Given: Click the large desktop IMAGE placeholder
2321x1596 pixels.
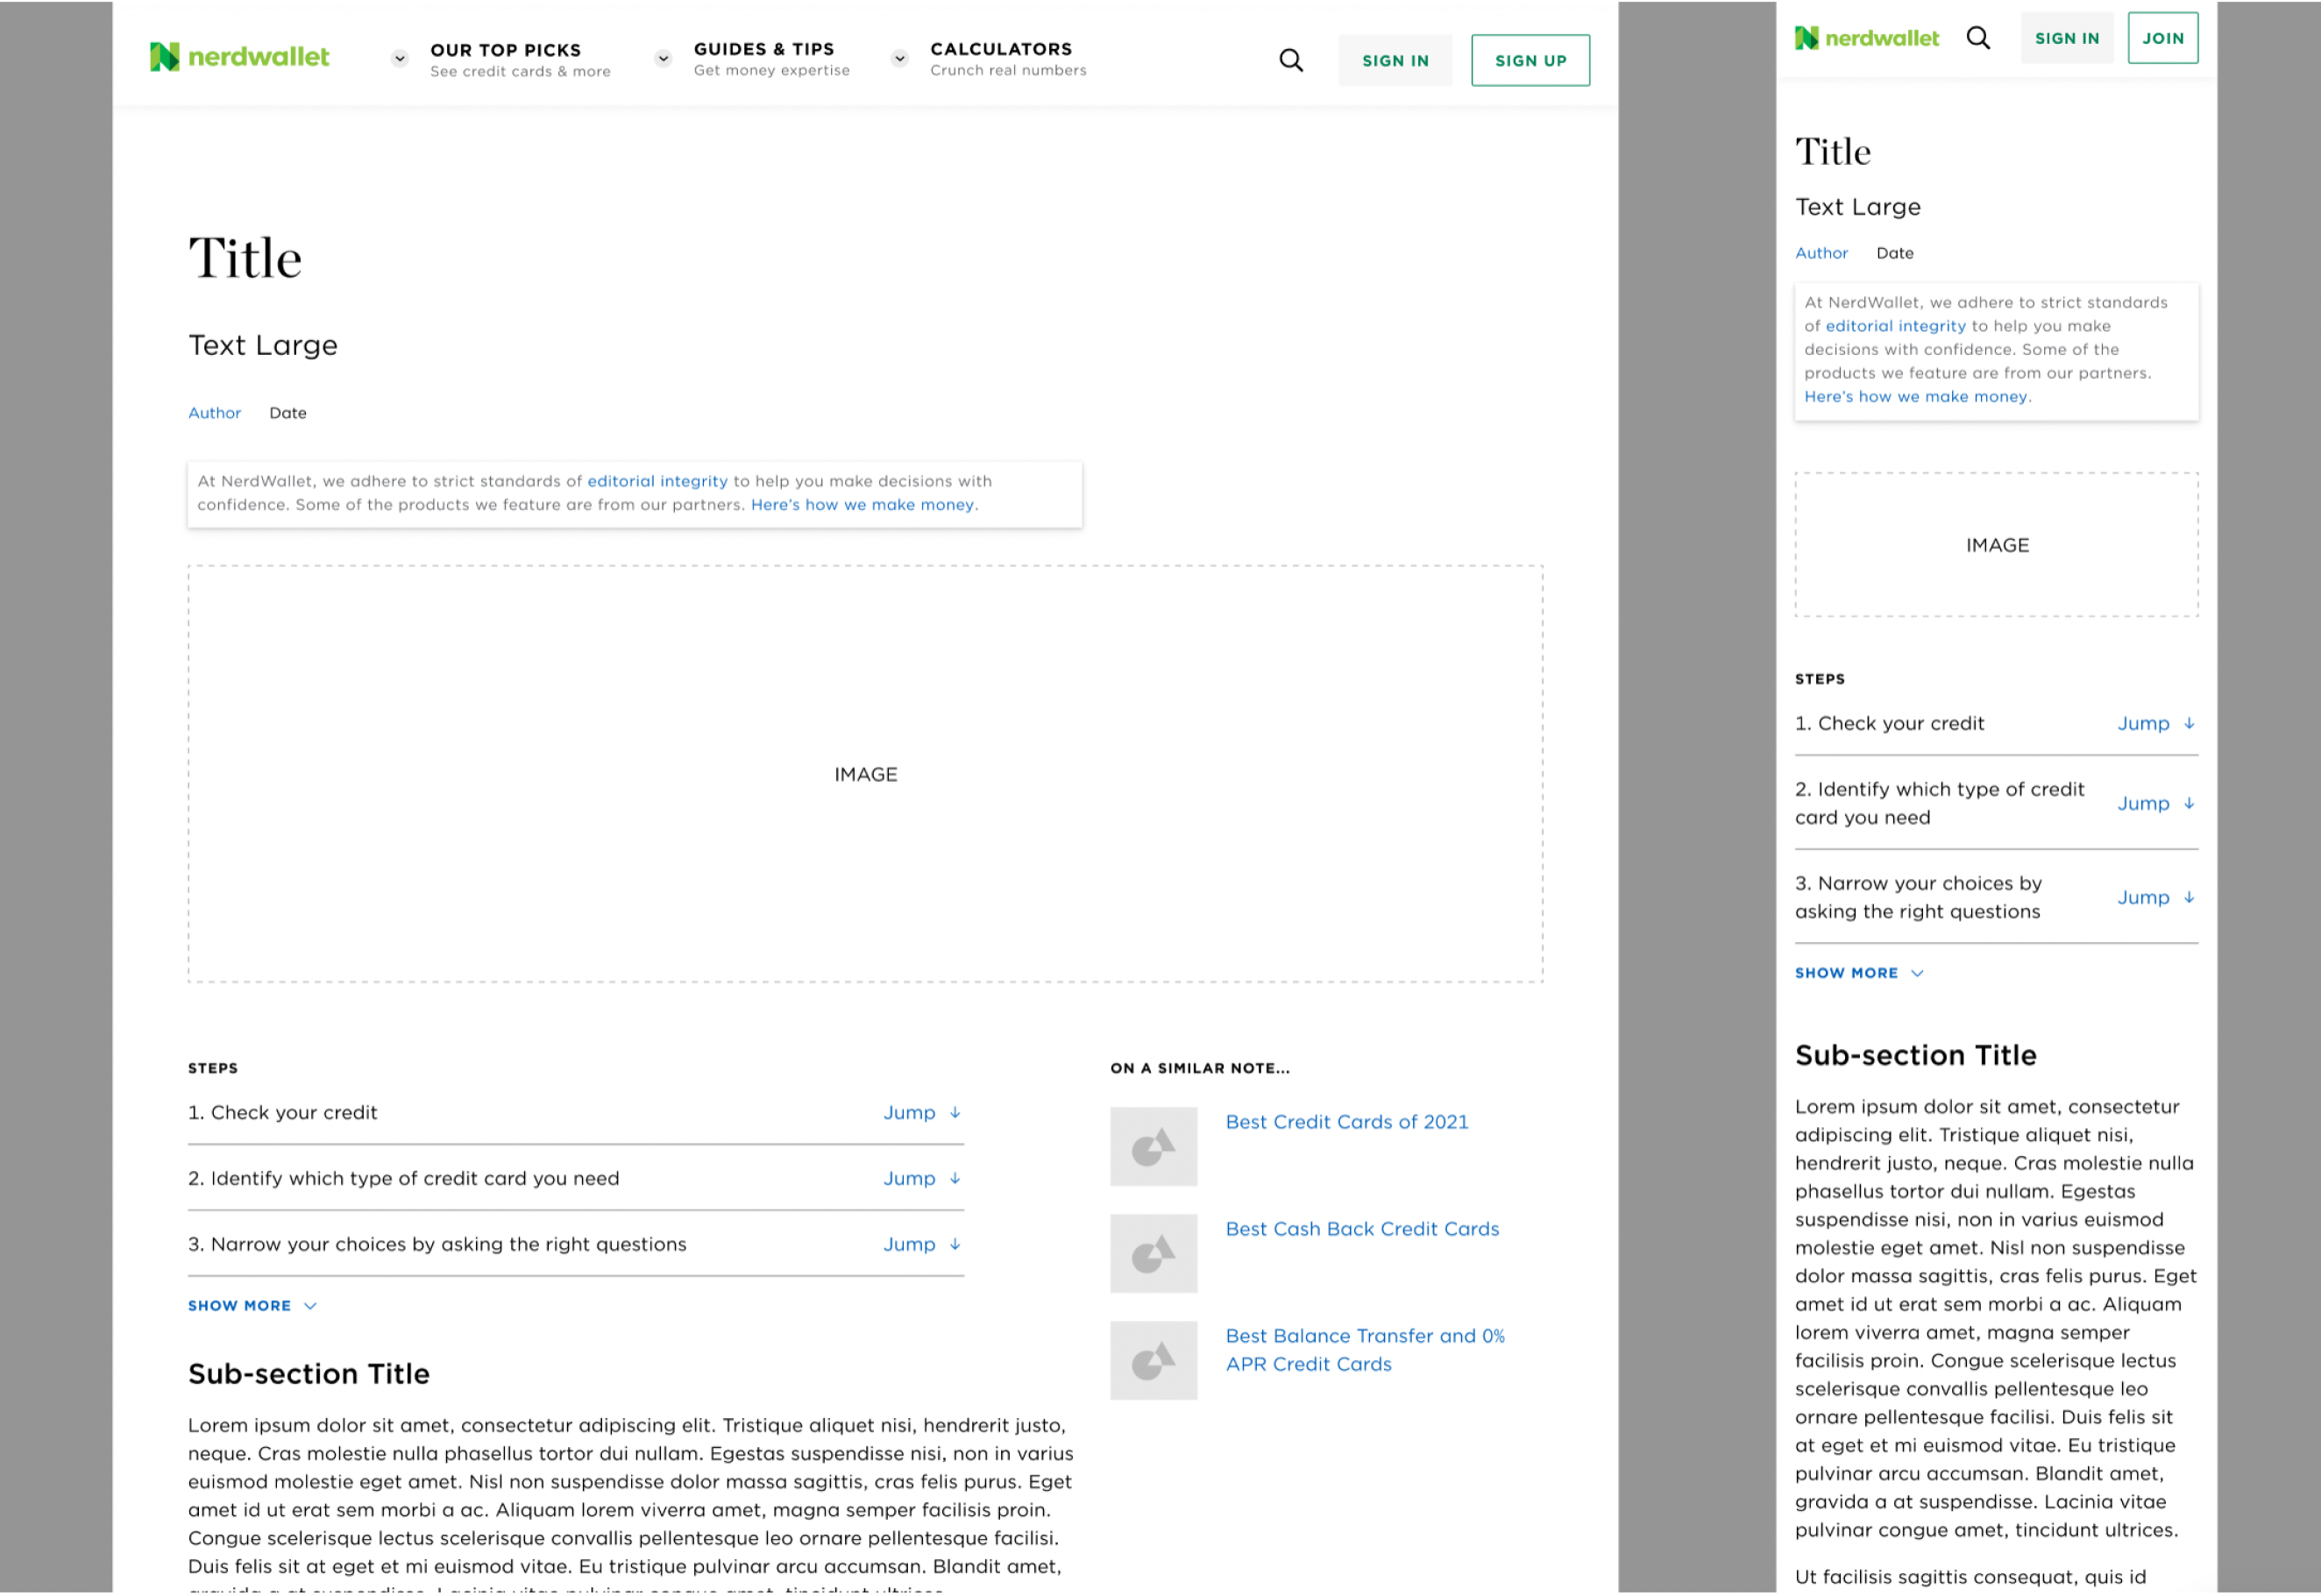Looking at the screenshot, I should (x=865, y=773).
